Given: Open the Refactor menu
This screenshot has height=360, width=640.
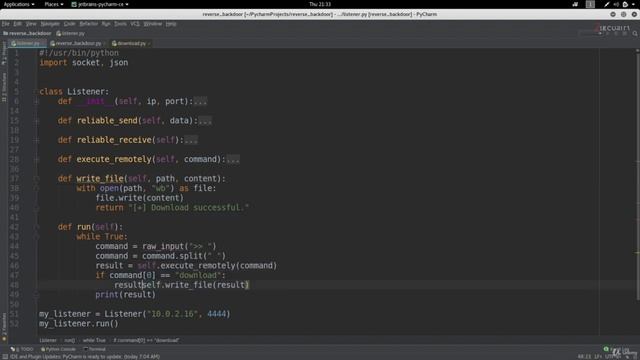Looking at the screenshot, I should [89, 24].
